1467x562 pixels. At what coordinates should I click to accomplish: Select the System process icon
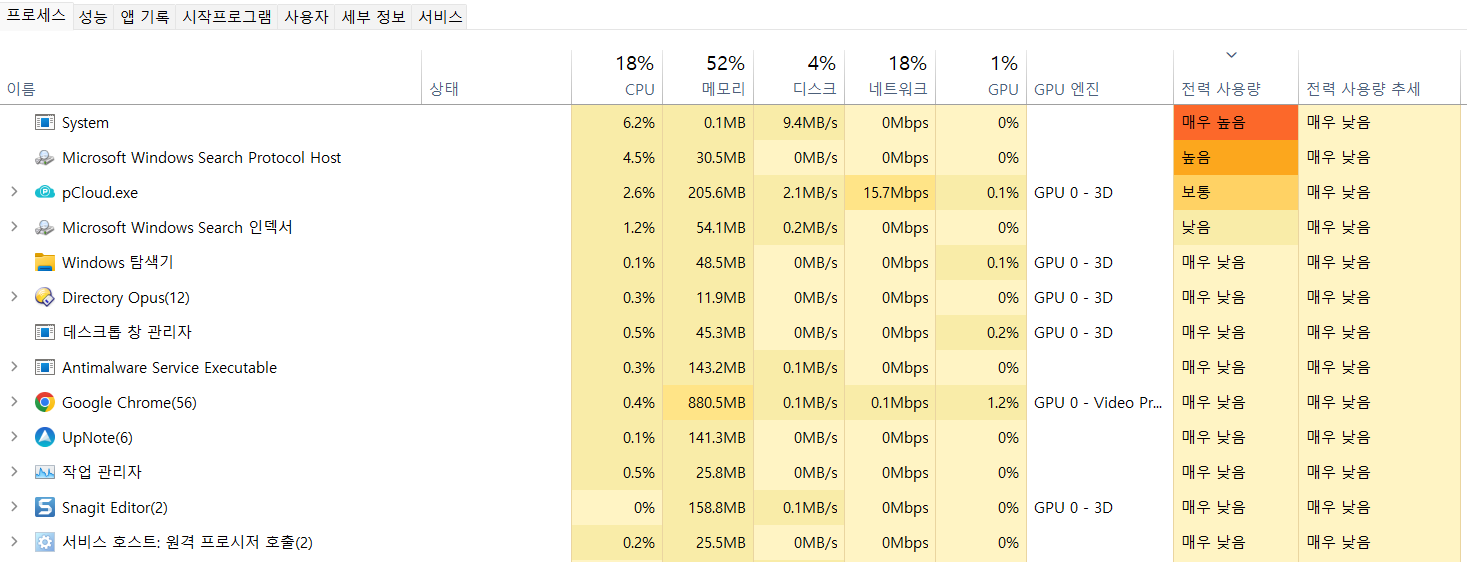(44, 123)
